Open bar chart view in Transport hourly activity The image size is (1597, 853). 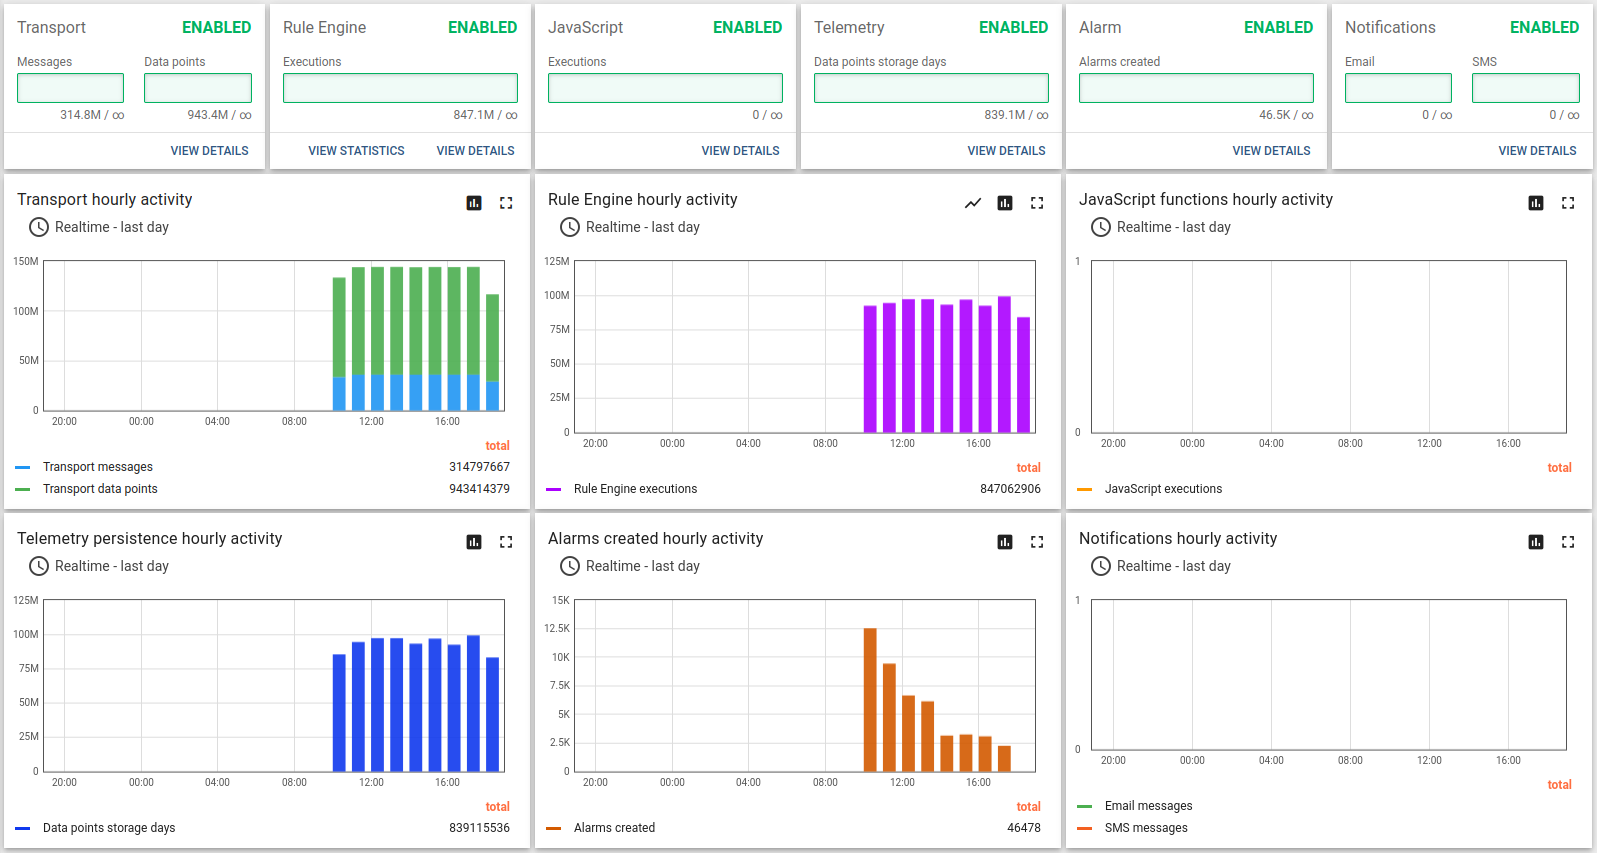pyautogui.click(x=474, y=203)
